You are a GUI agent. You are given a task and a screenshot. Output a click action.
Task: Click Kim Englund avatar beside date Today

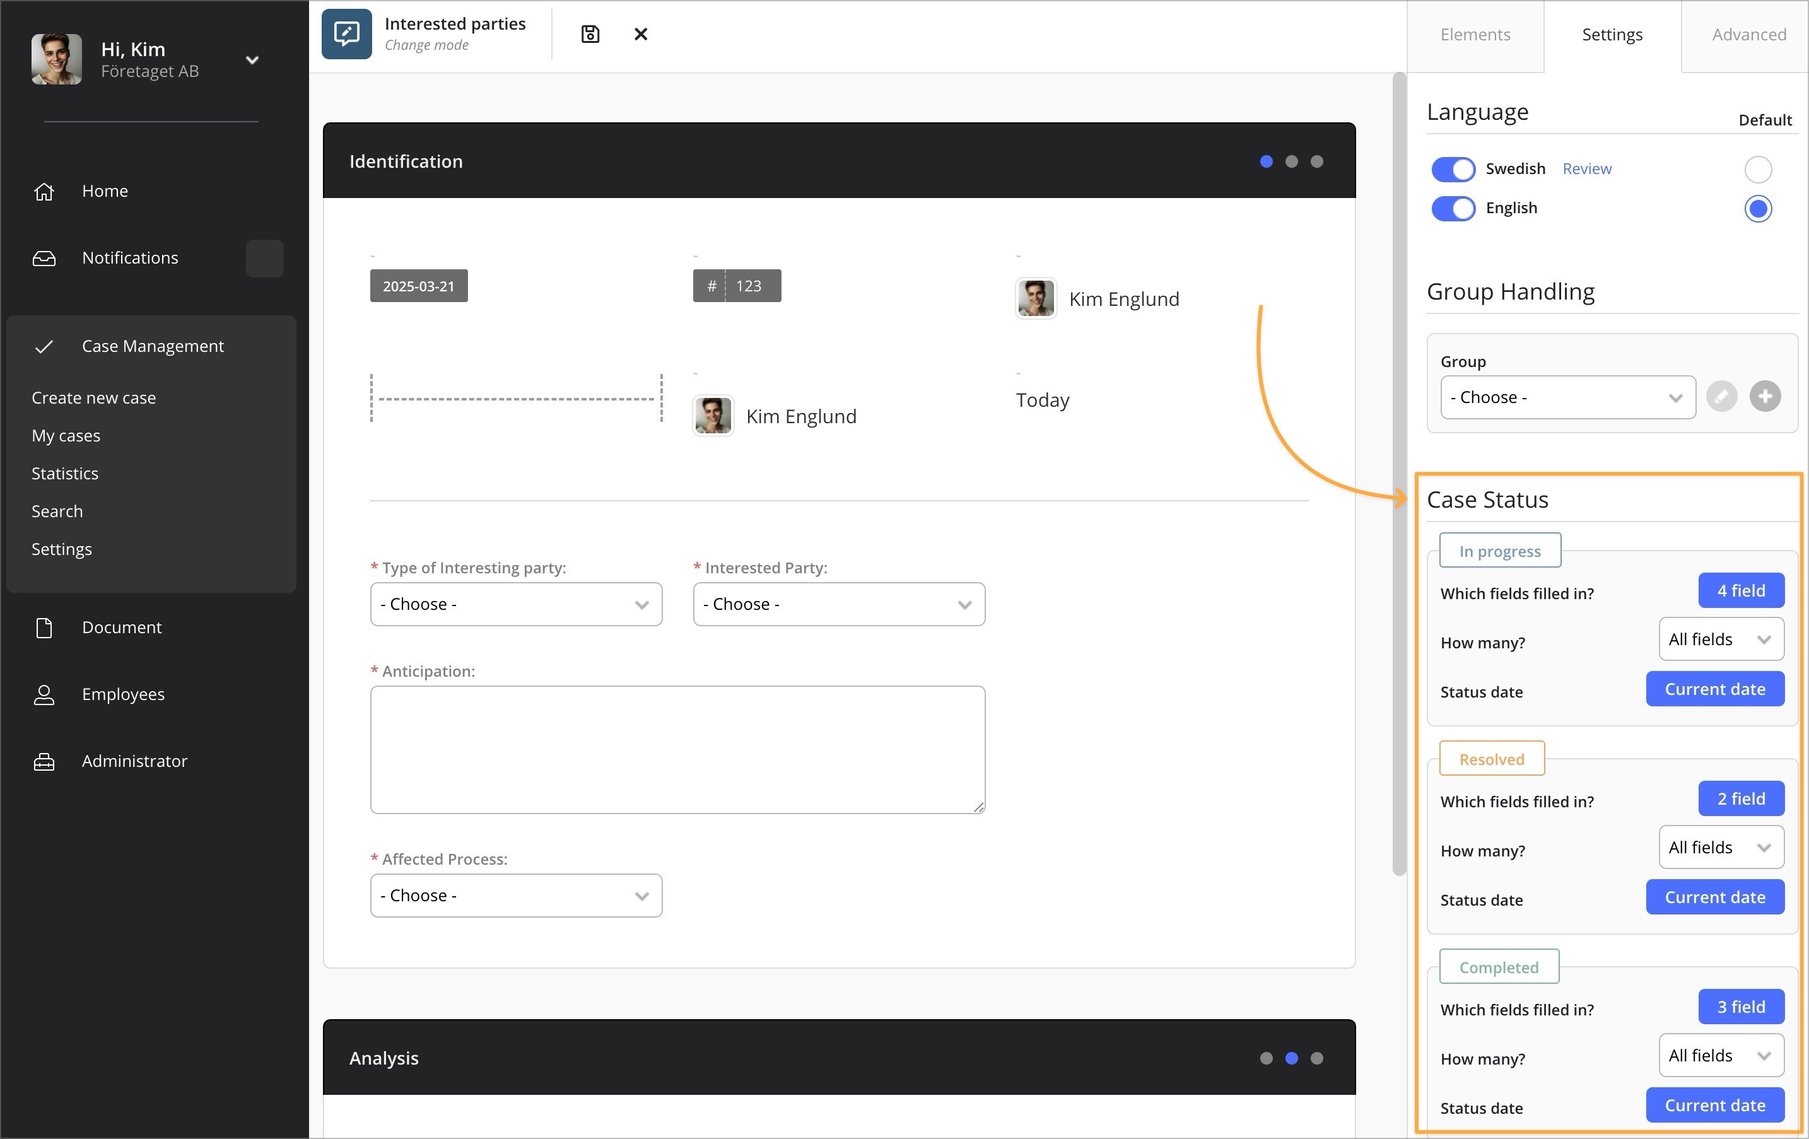click(x=713, y=416)
